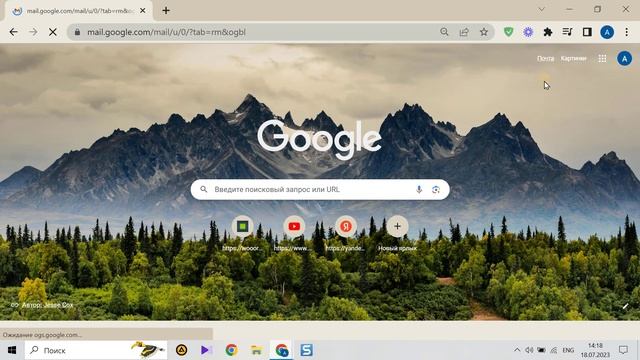This screenshot has height=360, width=640.
Task: Open the Yandex shortcut
Action: pyautogui.click(x=346, y=226)
